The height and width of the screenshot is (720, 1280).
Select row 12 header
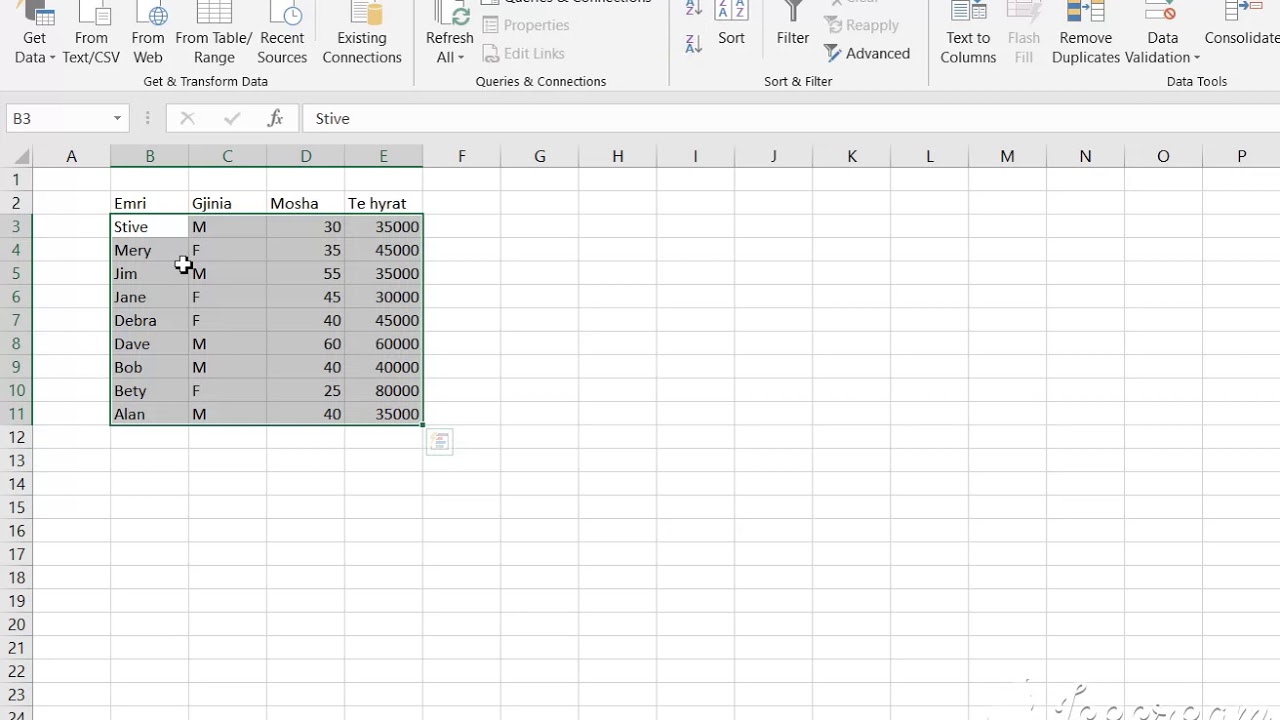[x=16, y=437]
